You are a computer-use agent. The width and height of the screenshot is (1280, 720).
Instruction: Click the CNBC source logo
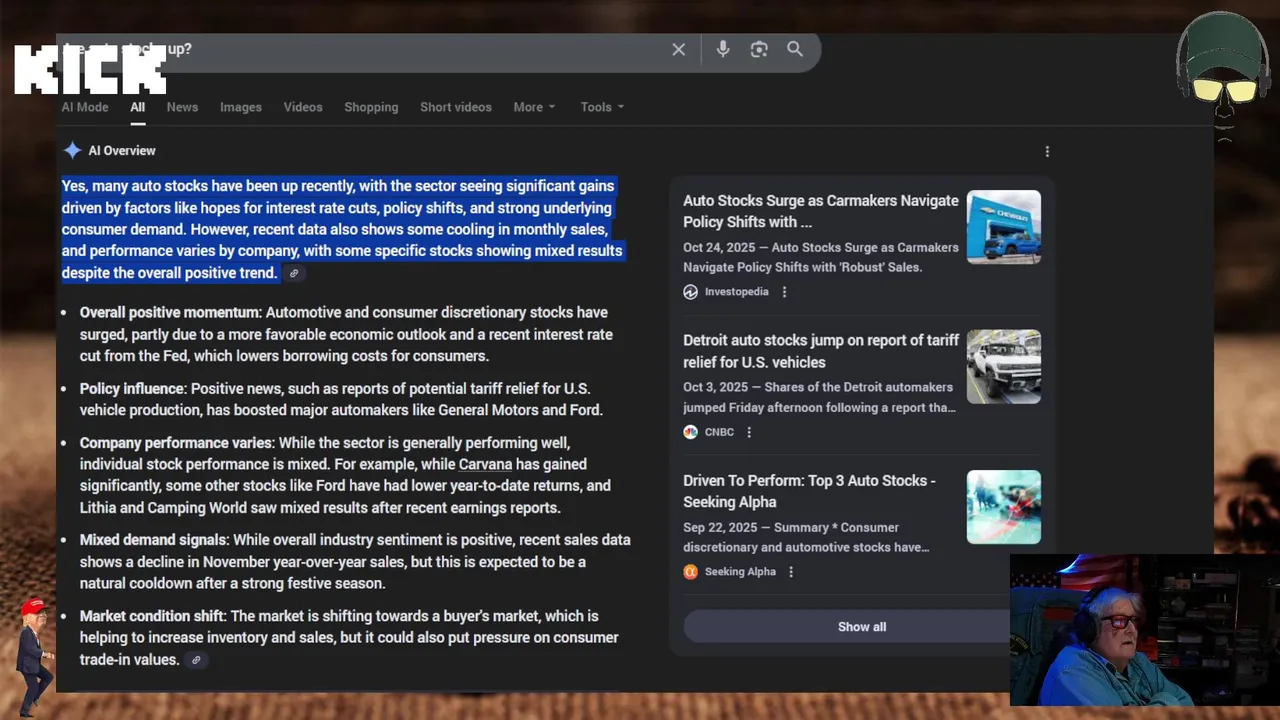point(690,432)
